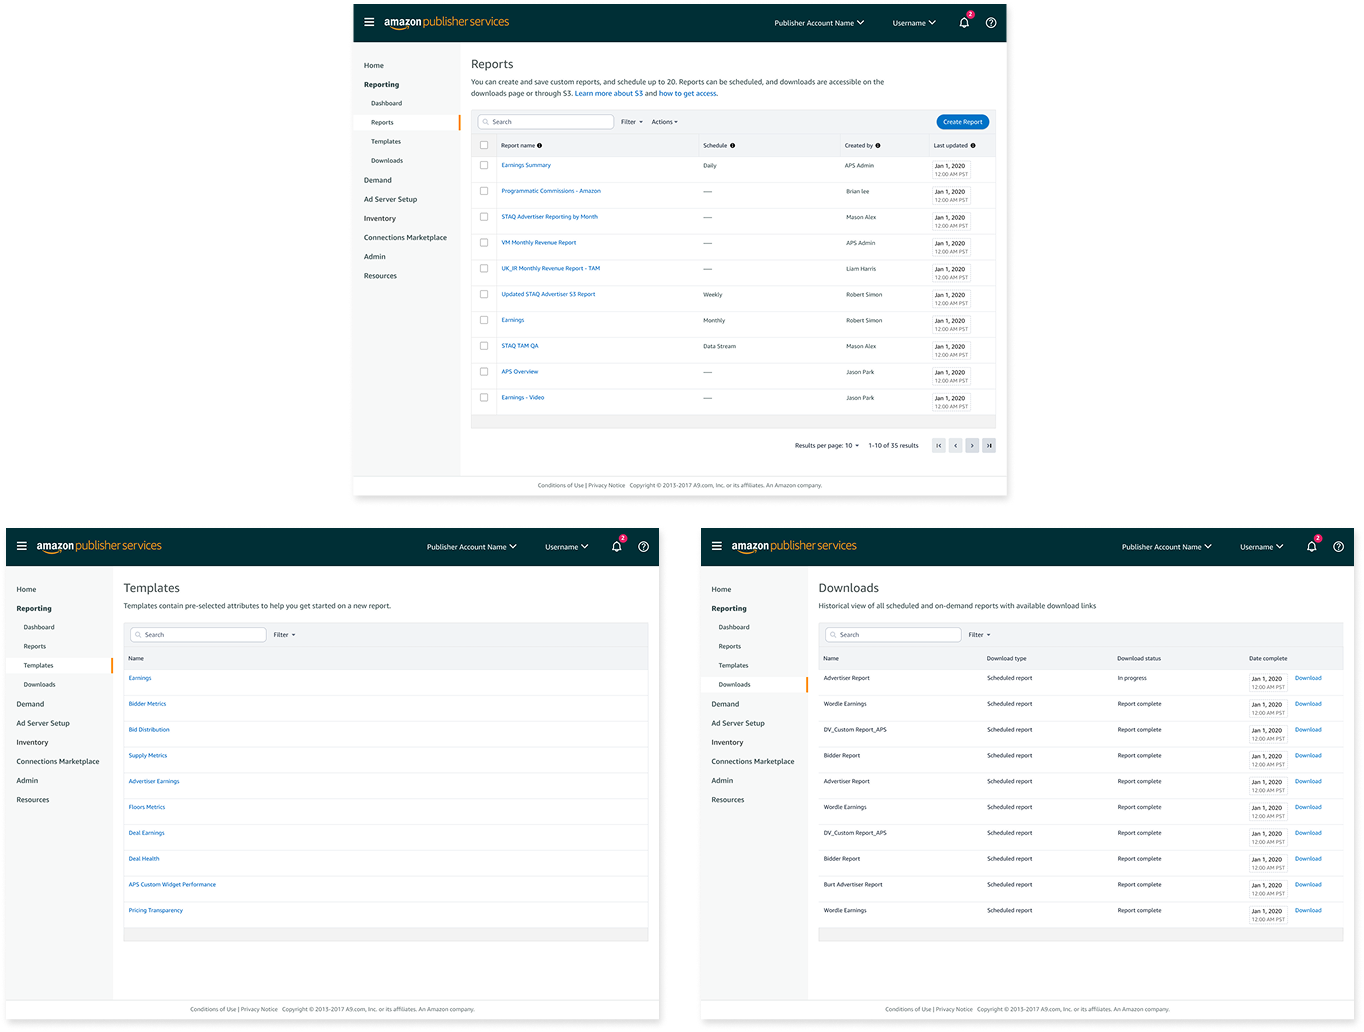Check the VM Monthly Revenue Report row
Viewport: 1364px width, 1032px height.
pos(484,243)
